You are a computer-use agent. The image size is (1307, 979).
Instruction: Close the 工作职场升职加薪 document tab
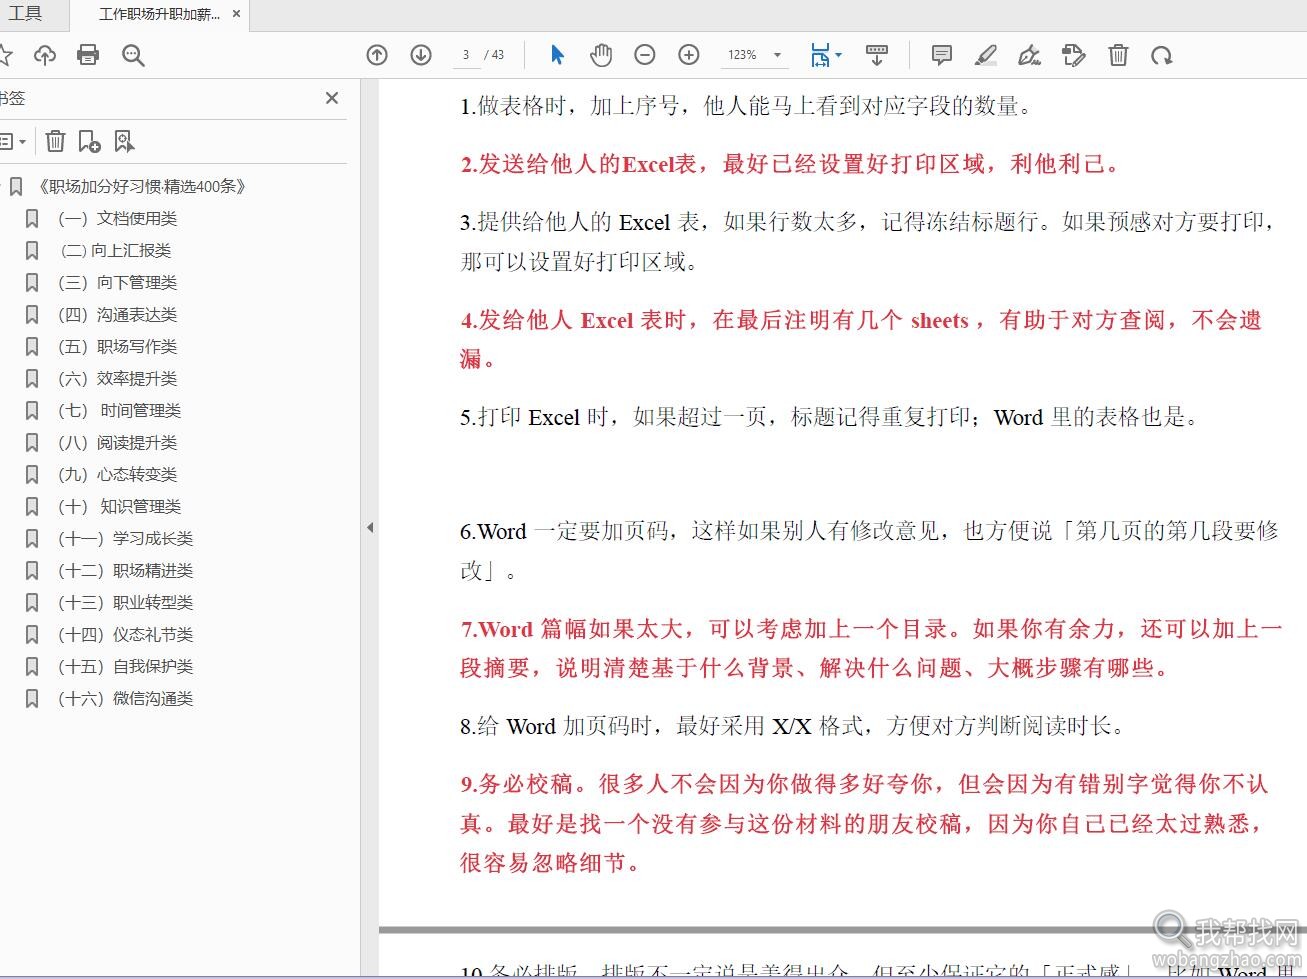click(236, 14)
